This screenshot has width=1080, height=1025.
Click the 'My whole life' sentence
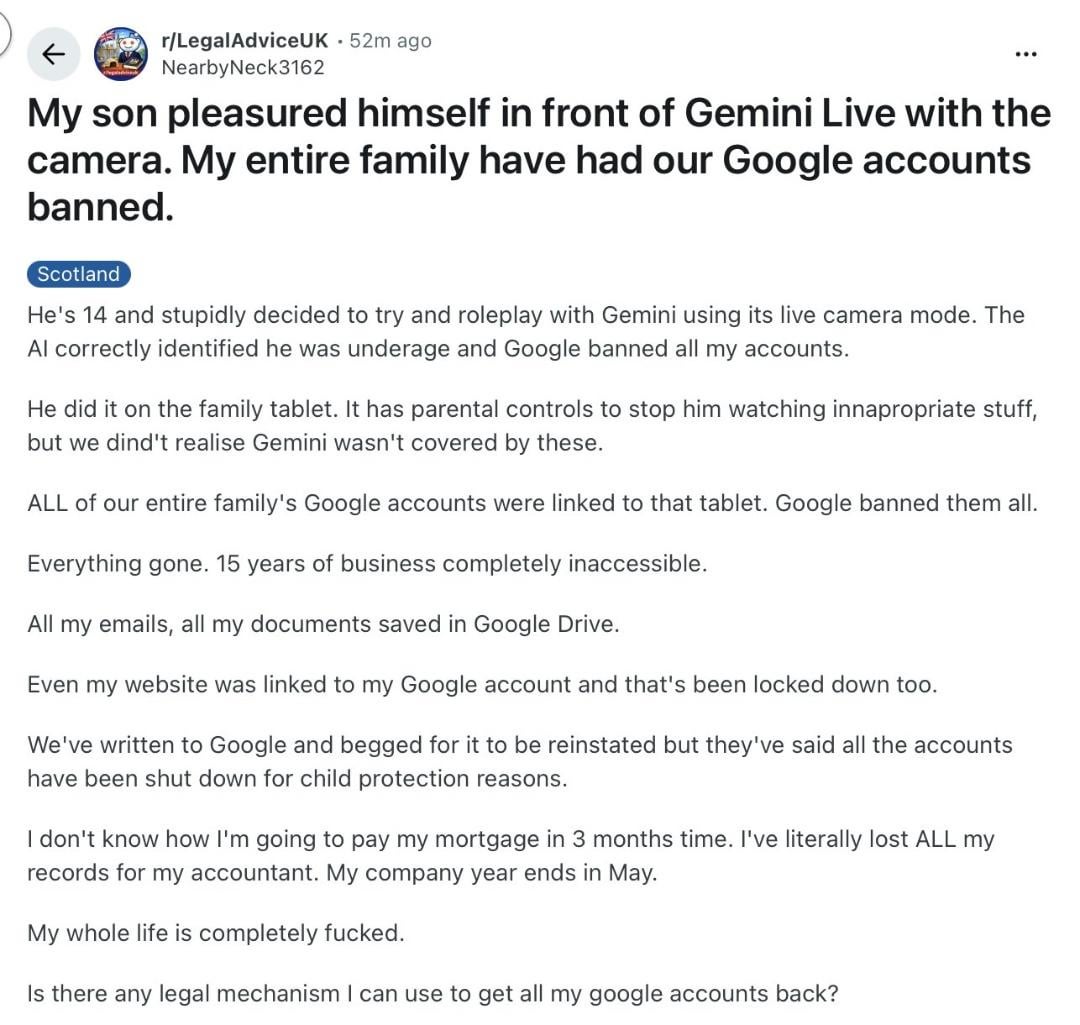tap(215, 933)
